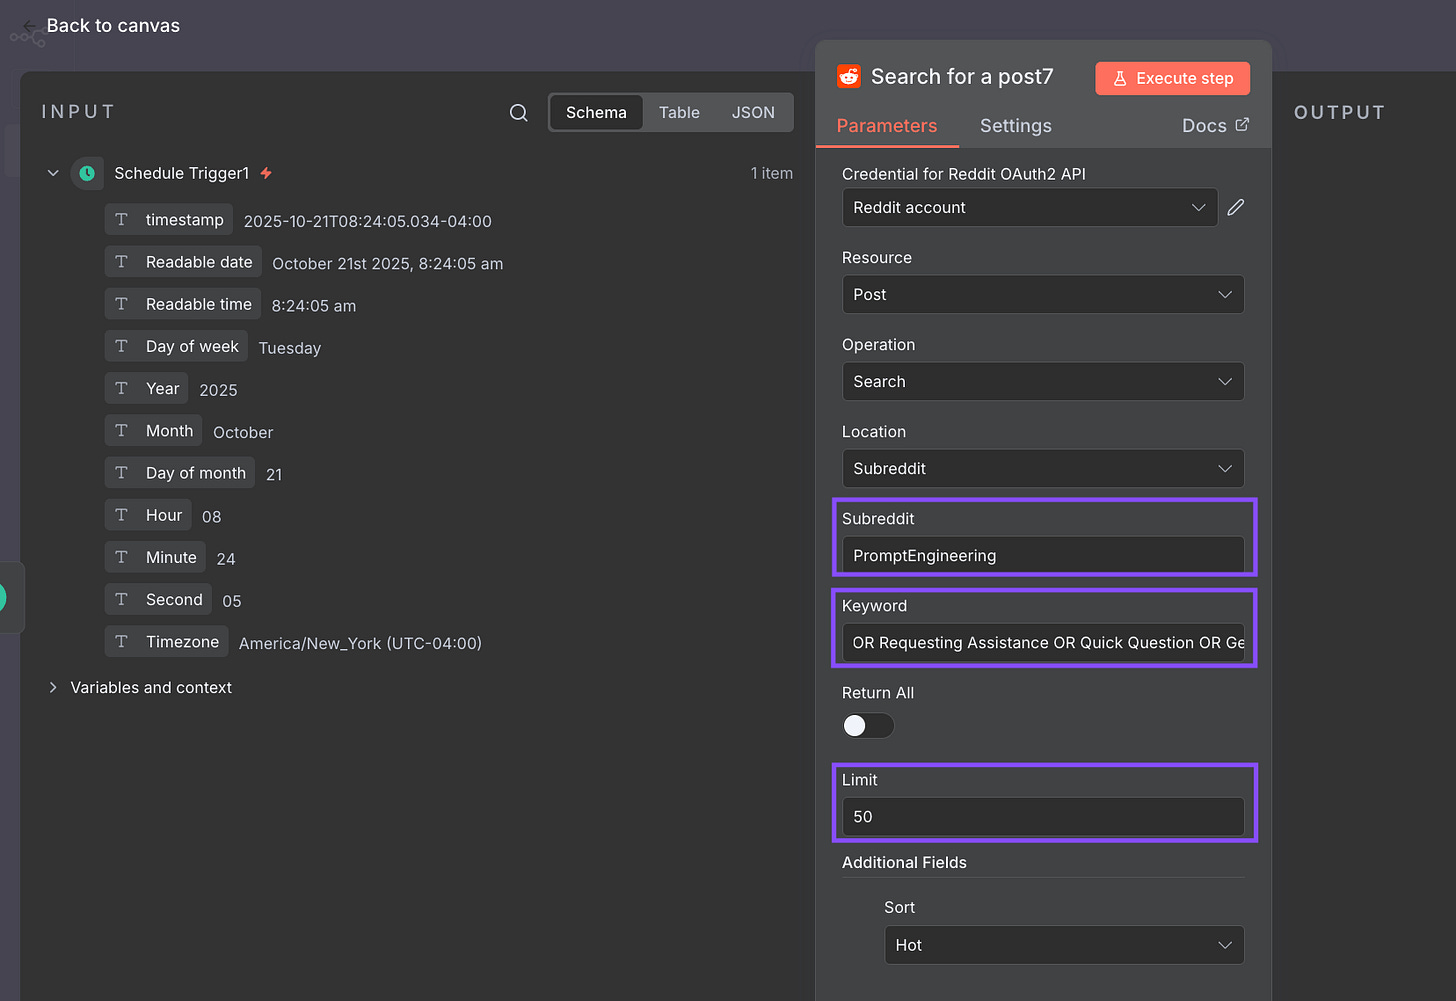Open the Docs link
The image size is (1456, 1001).
pyautogui.click(x=1215, y=125)
